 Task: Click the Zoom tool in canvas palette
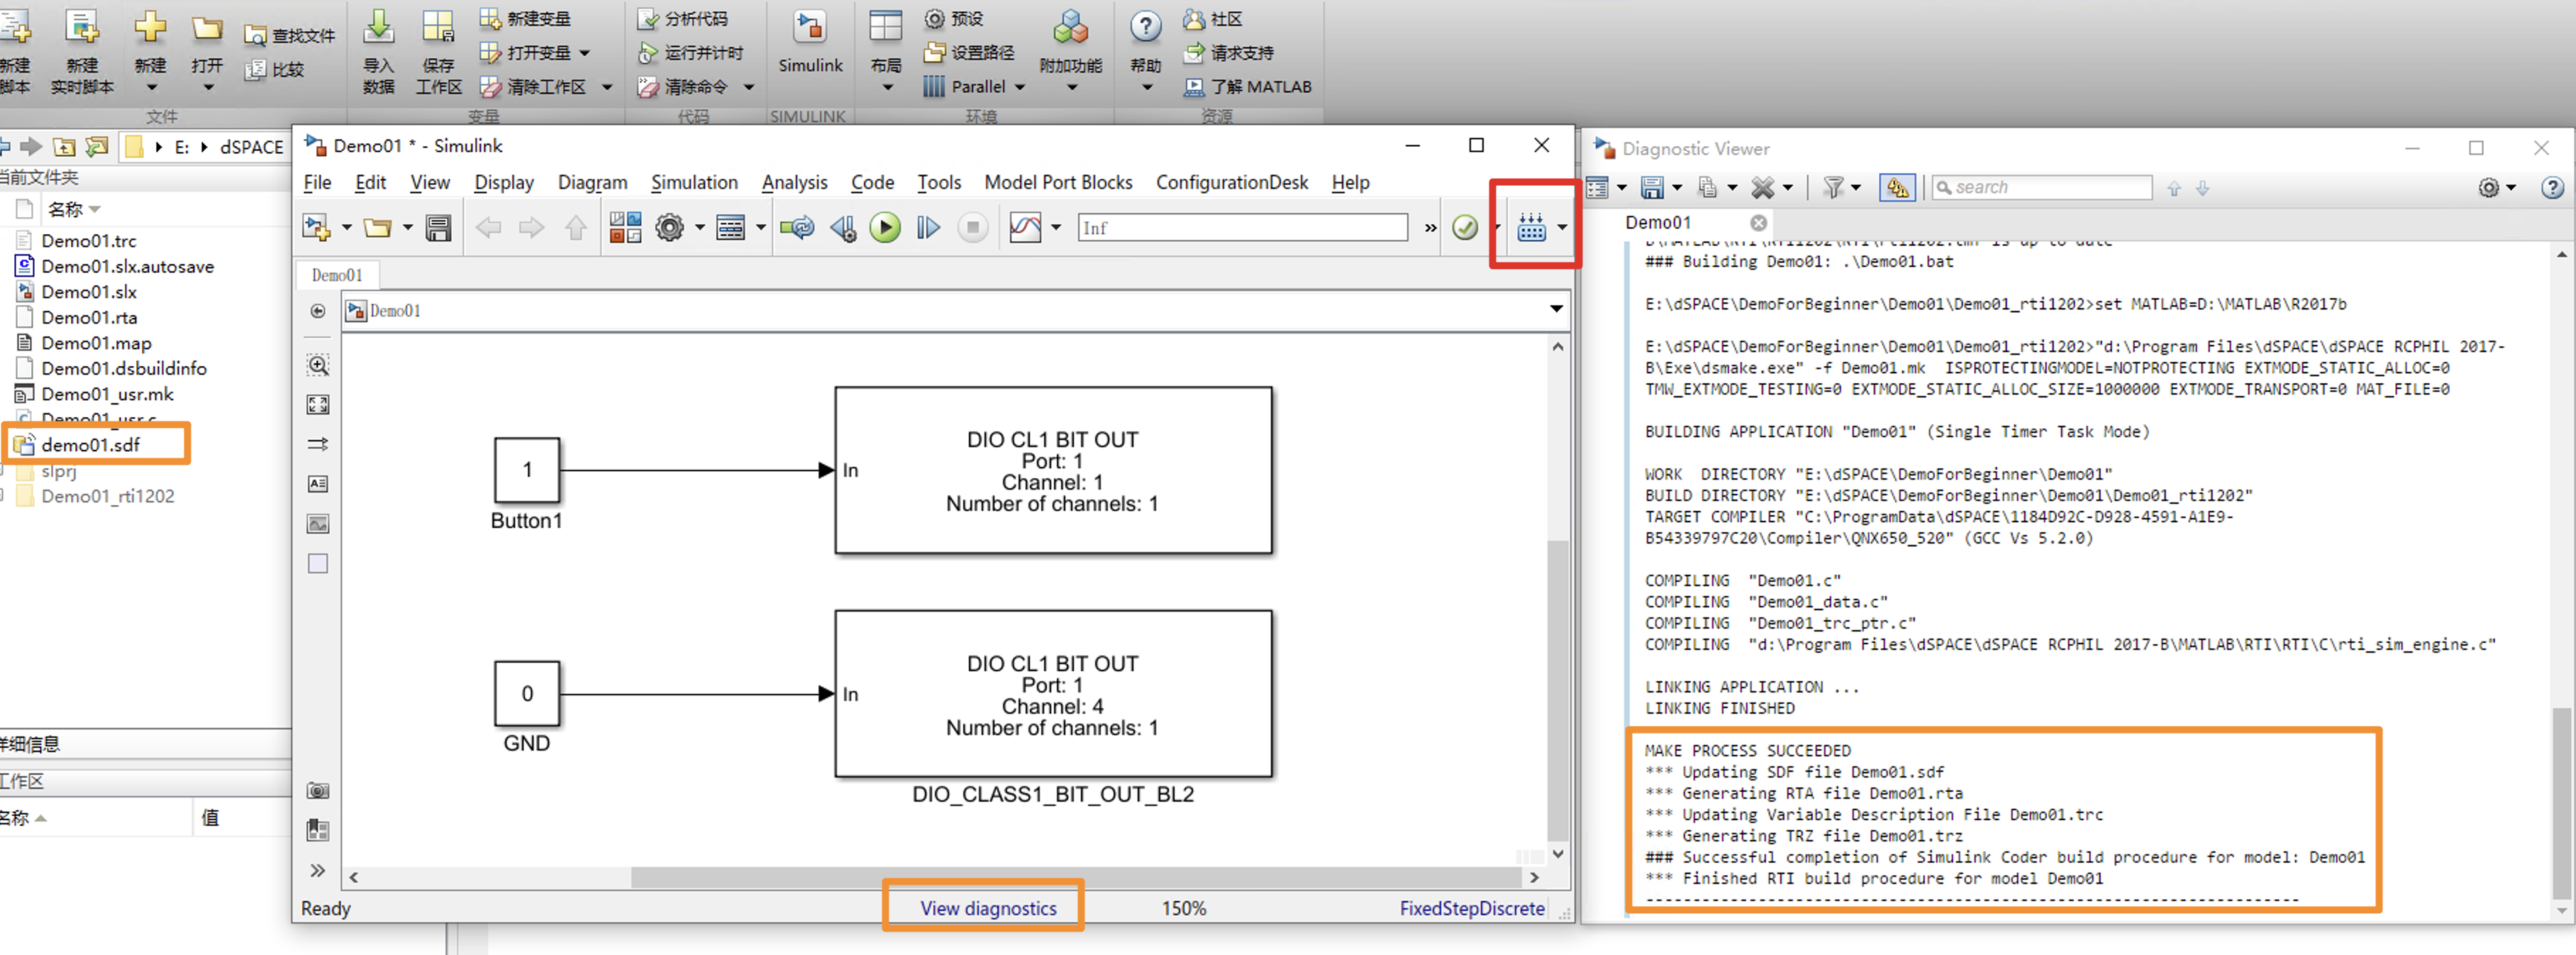point(318,365)
